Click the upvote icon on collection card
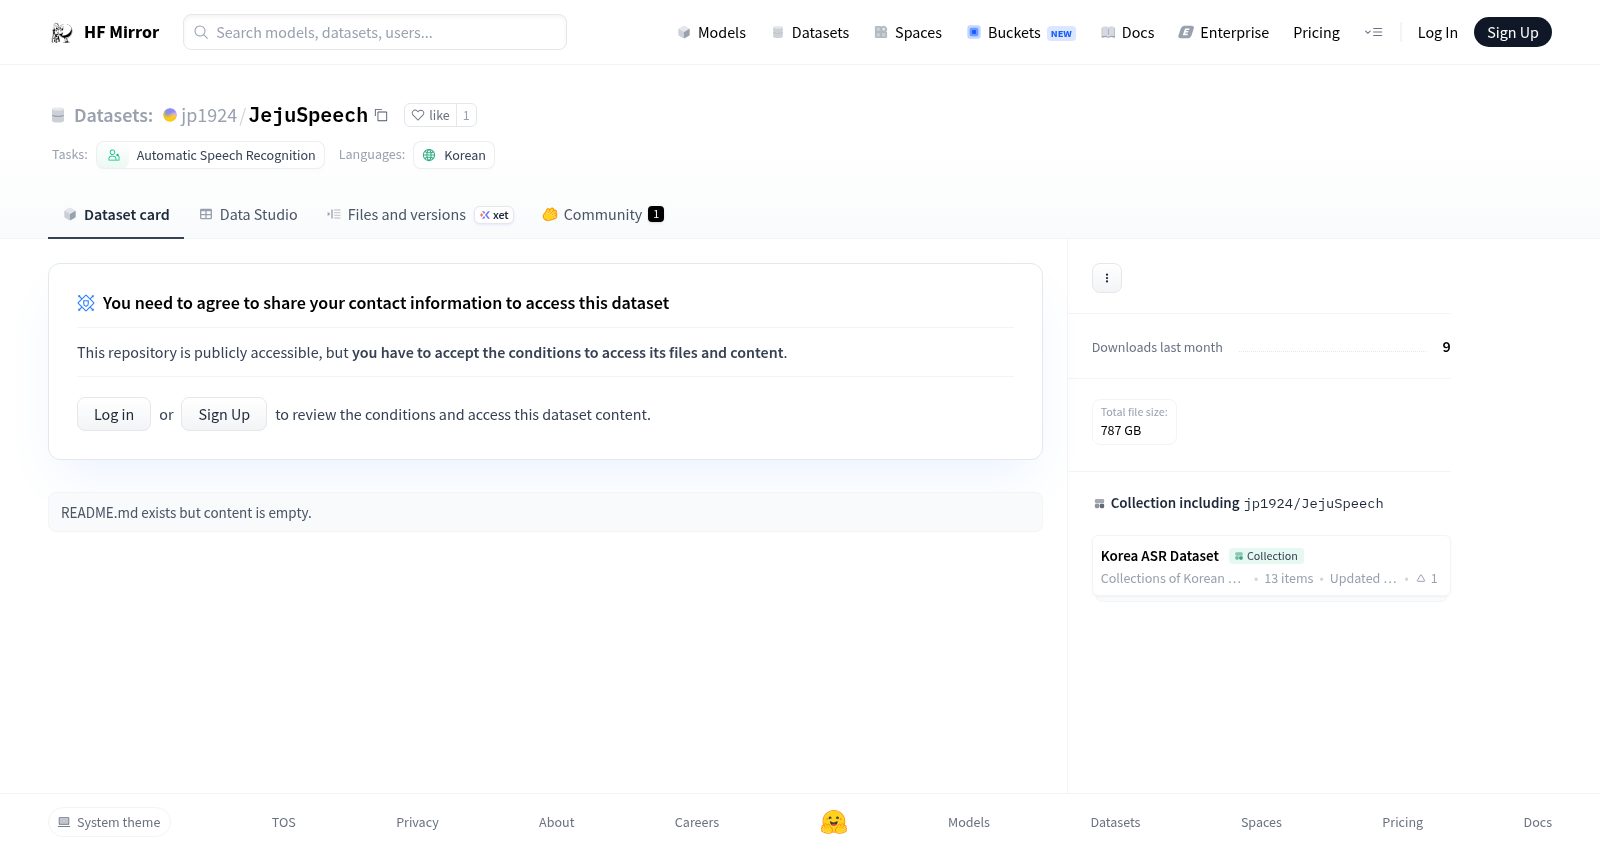 pos(1421,578)
